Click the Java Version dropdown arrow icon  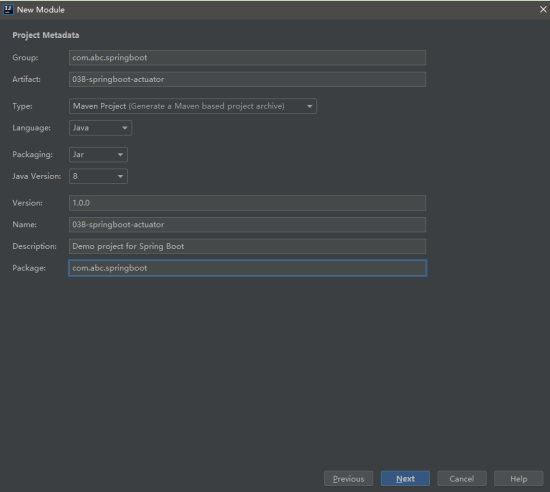point(120,176)
